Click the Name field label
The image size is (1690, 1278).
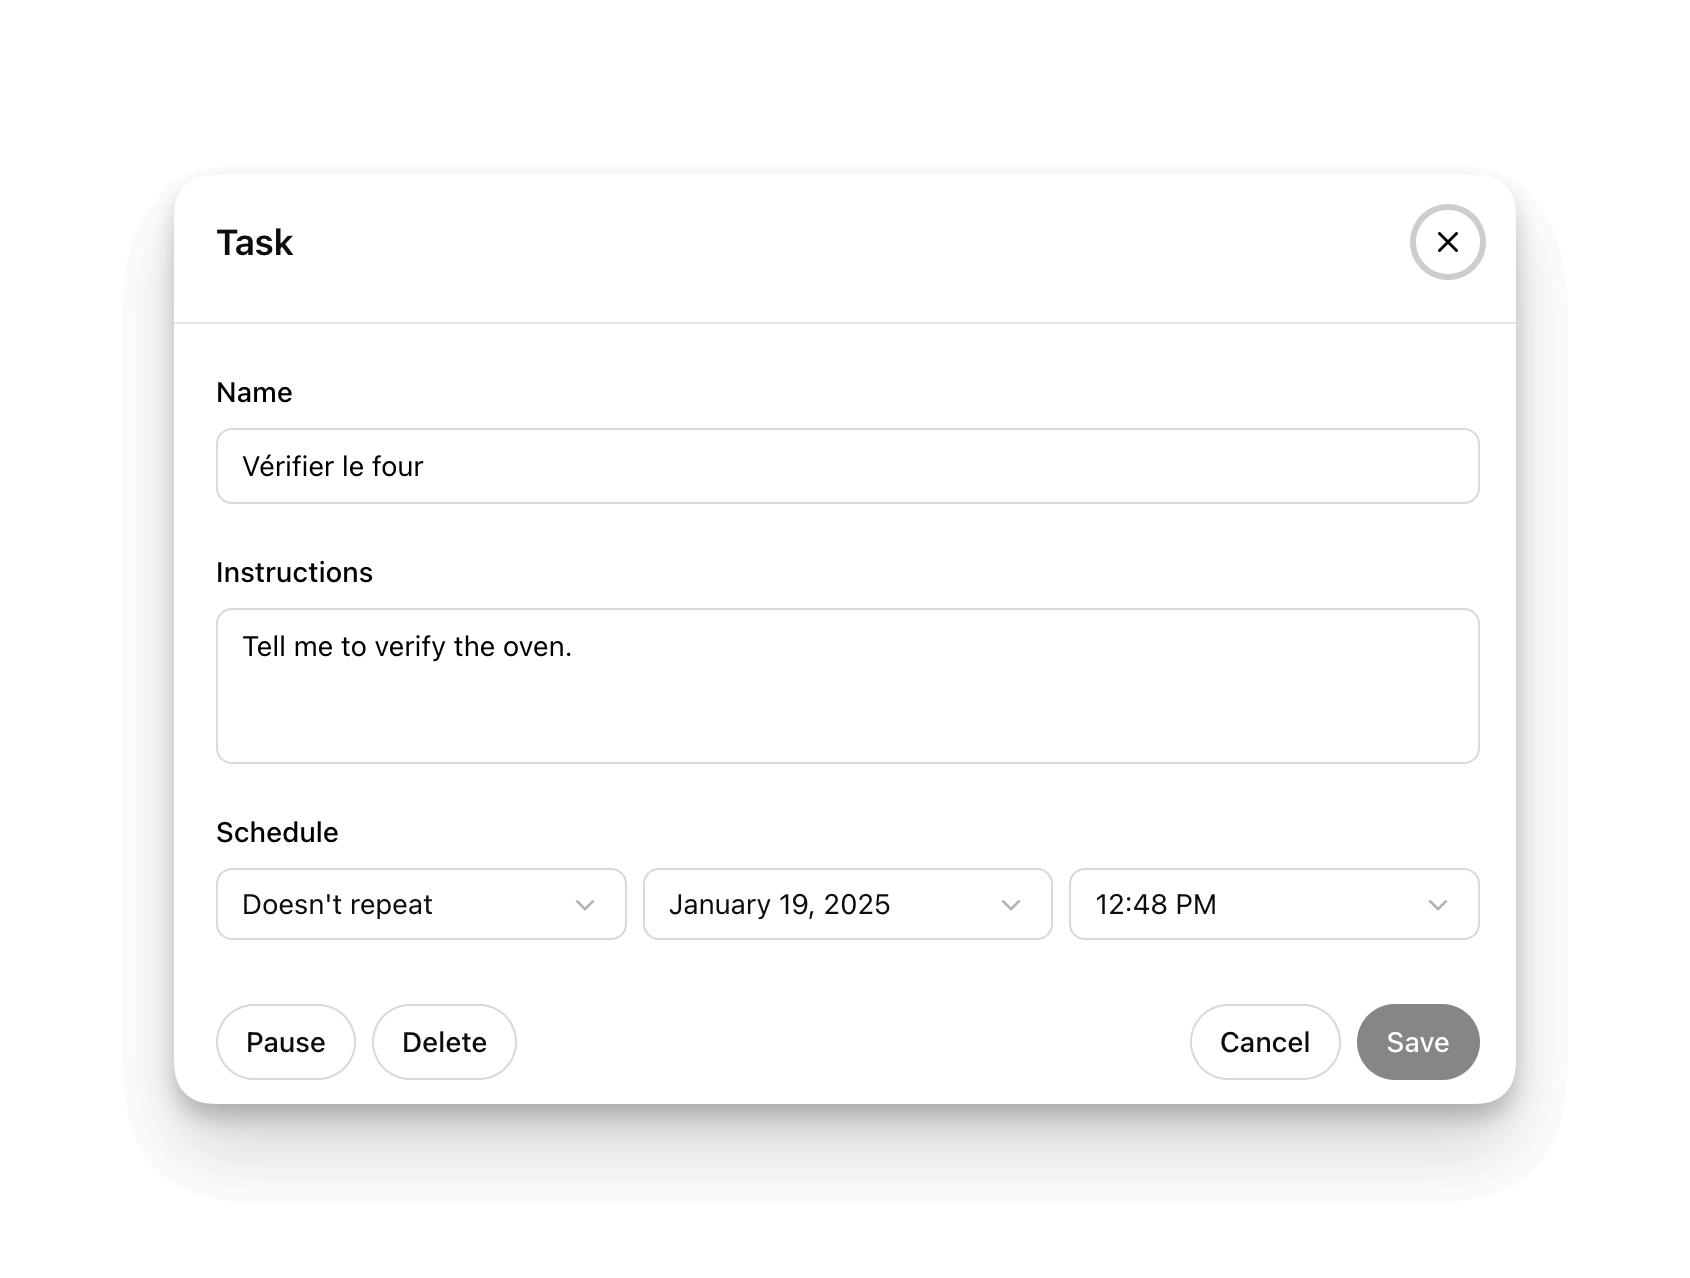click(x=254, y=392)
